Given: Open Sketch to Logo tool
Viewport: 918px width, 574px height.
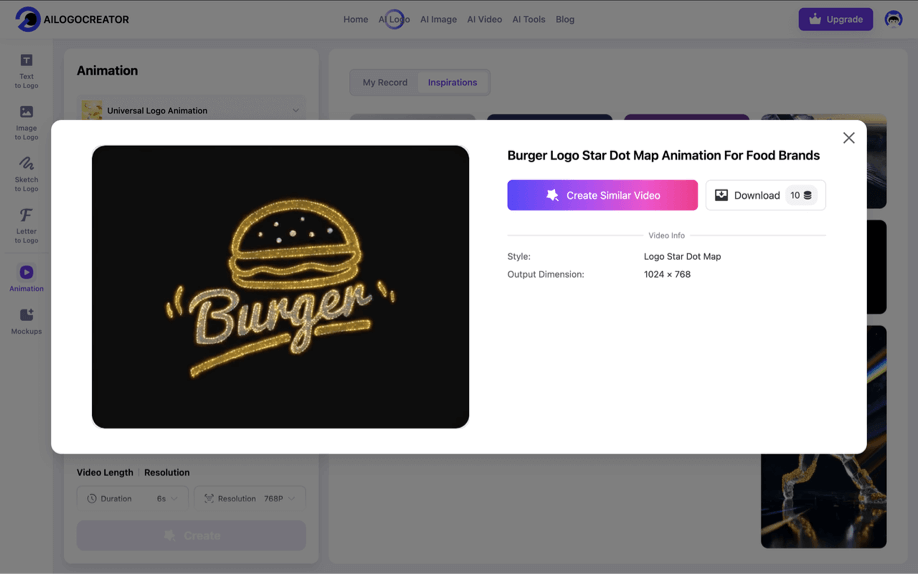Looking at the screenshot, I should click(26, 175).
